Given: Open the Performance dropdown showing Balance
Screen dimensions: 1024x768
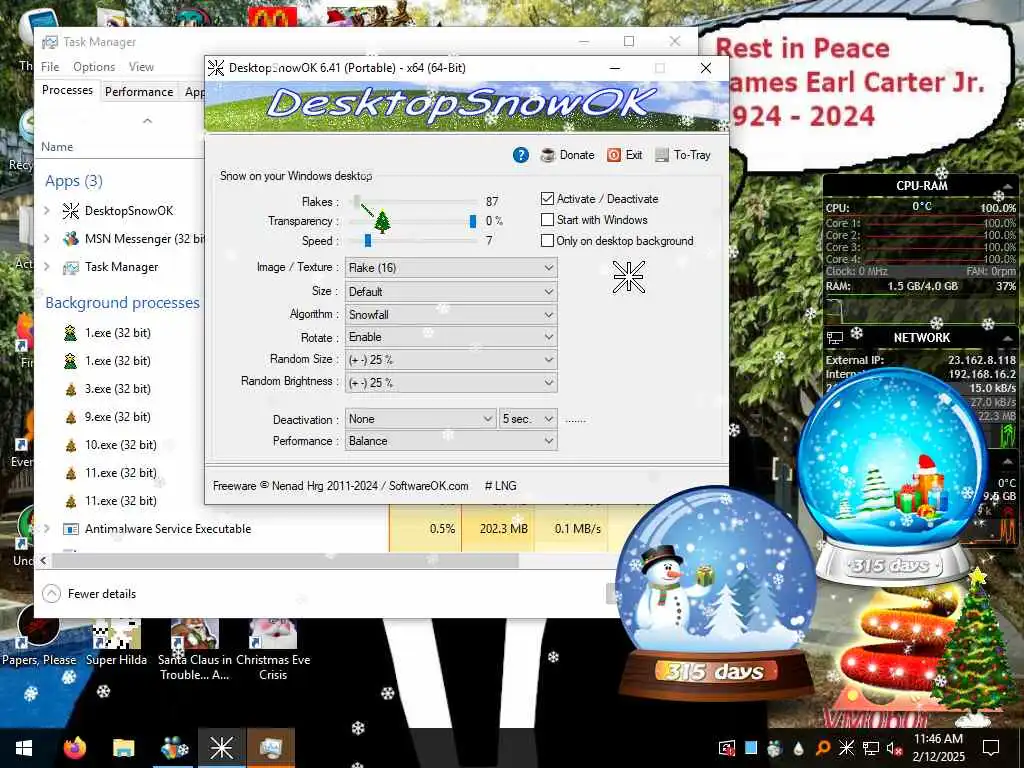Looking at the screenshot, I should (451, 441).
